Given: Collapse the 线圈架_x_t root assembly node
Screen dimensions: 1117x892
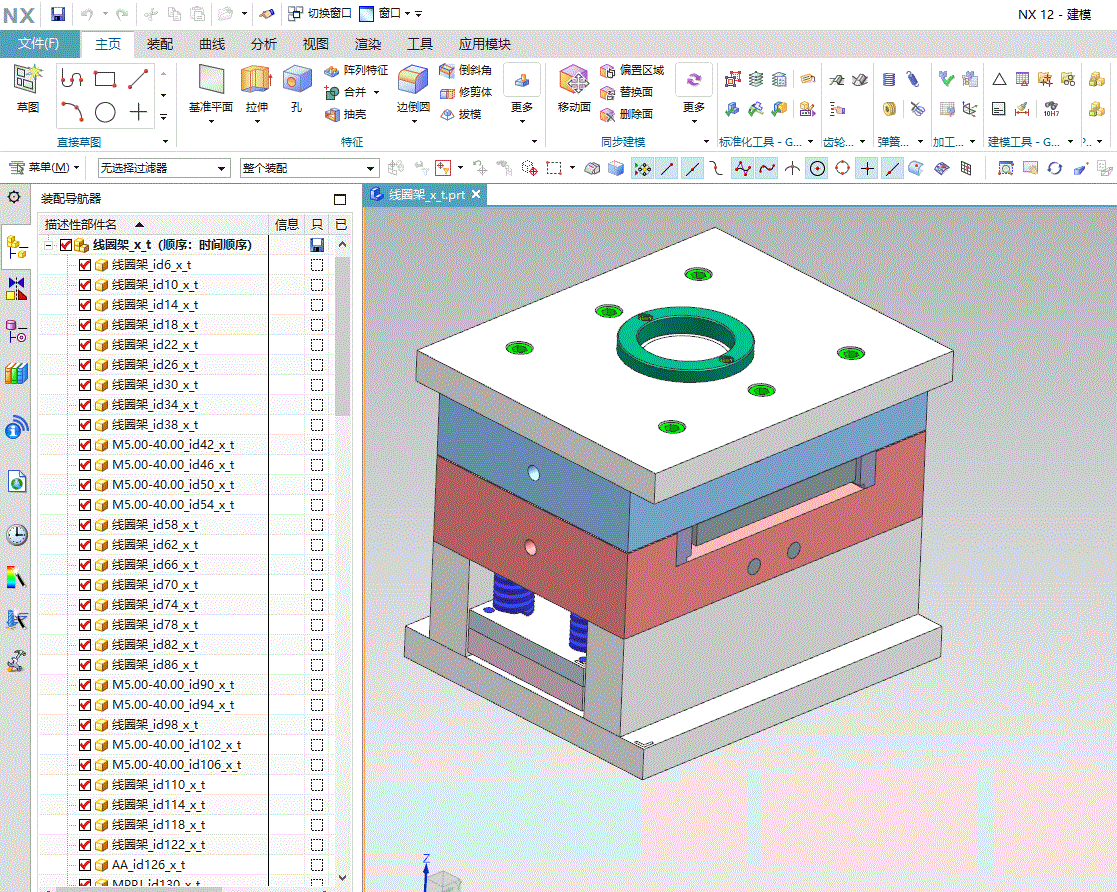Looking at the screenshot, I should coord(47,245).
